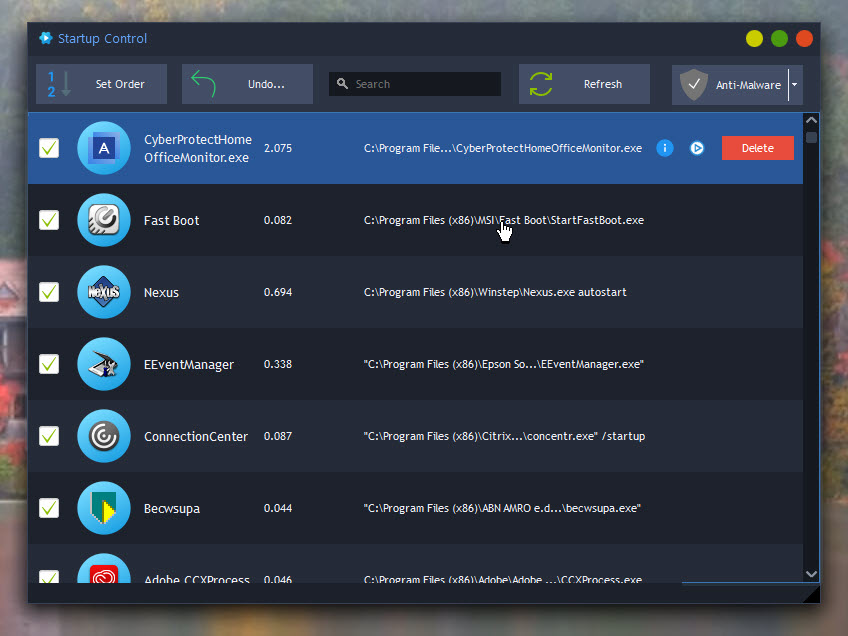Select the EEventManager entry name
Screen dimensions: 848x636
click(189, 365)
